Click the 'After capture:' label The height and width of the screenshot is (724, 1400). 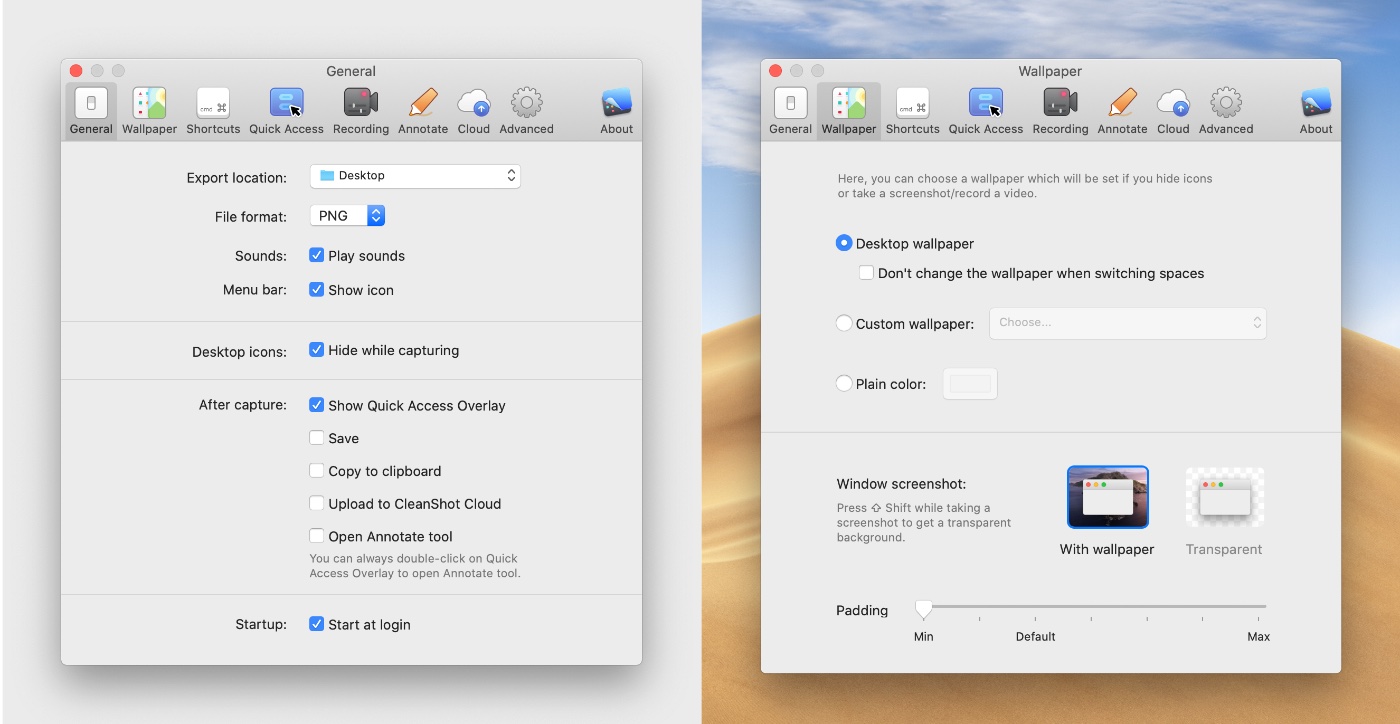pyautogui.click(x=243, y=405)
